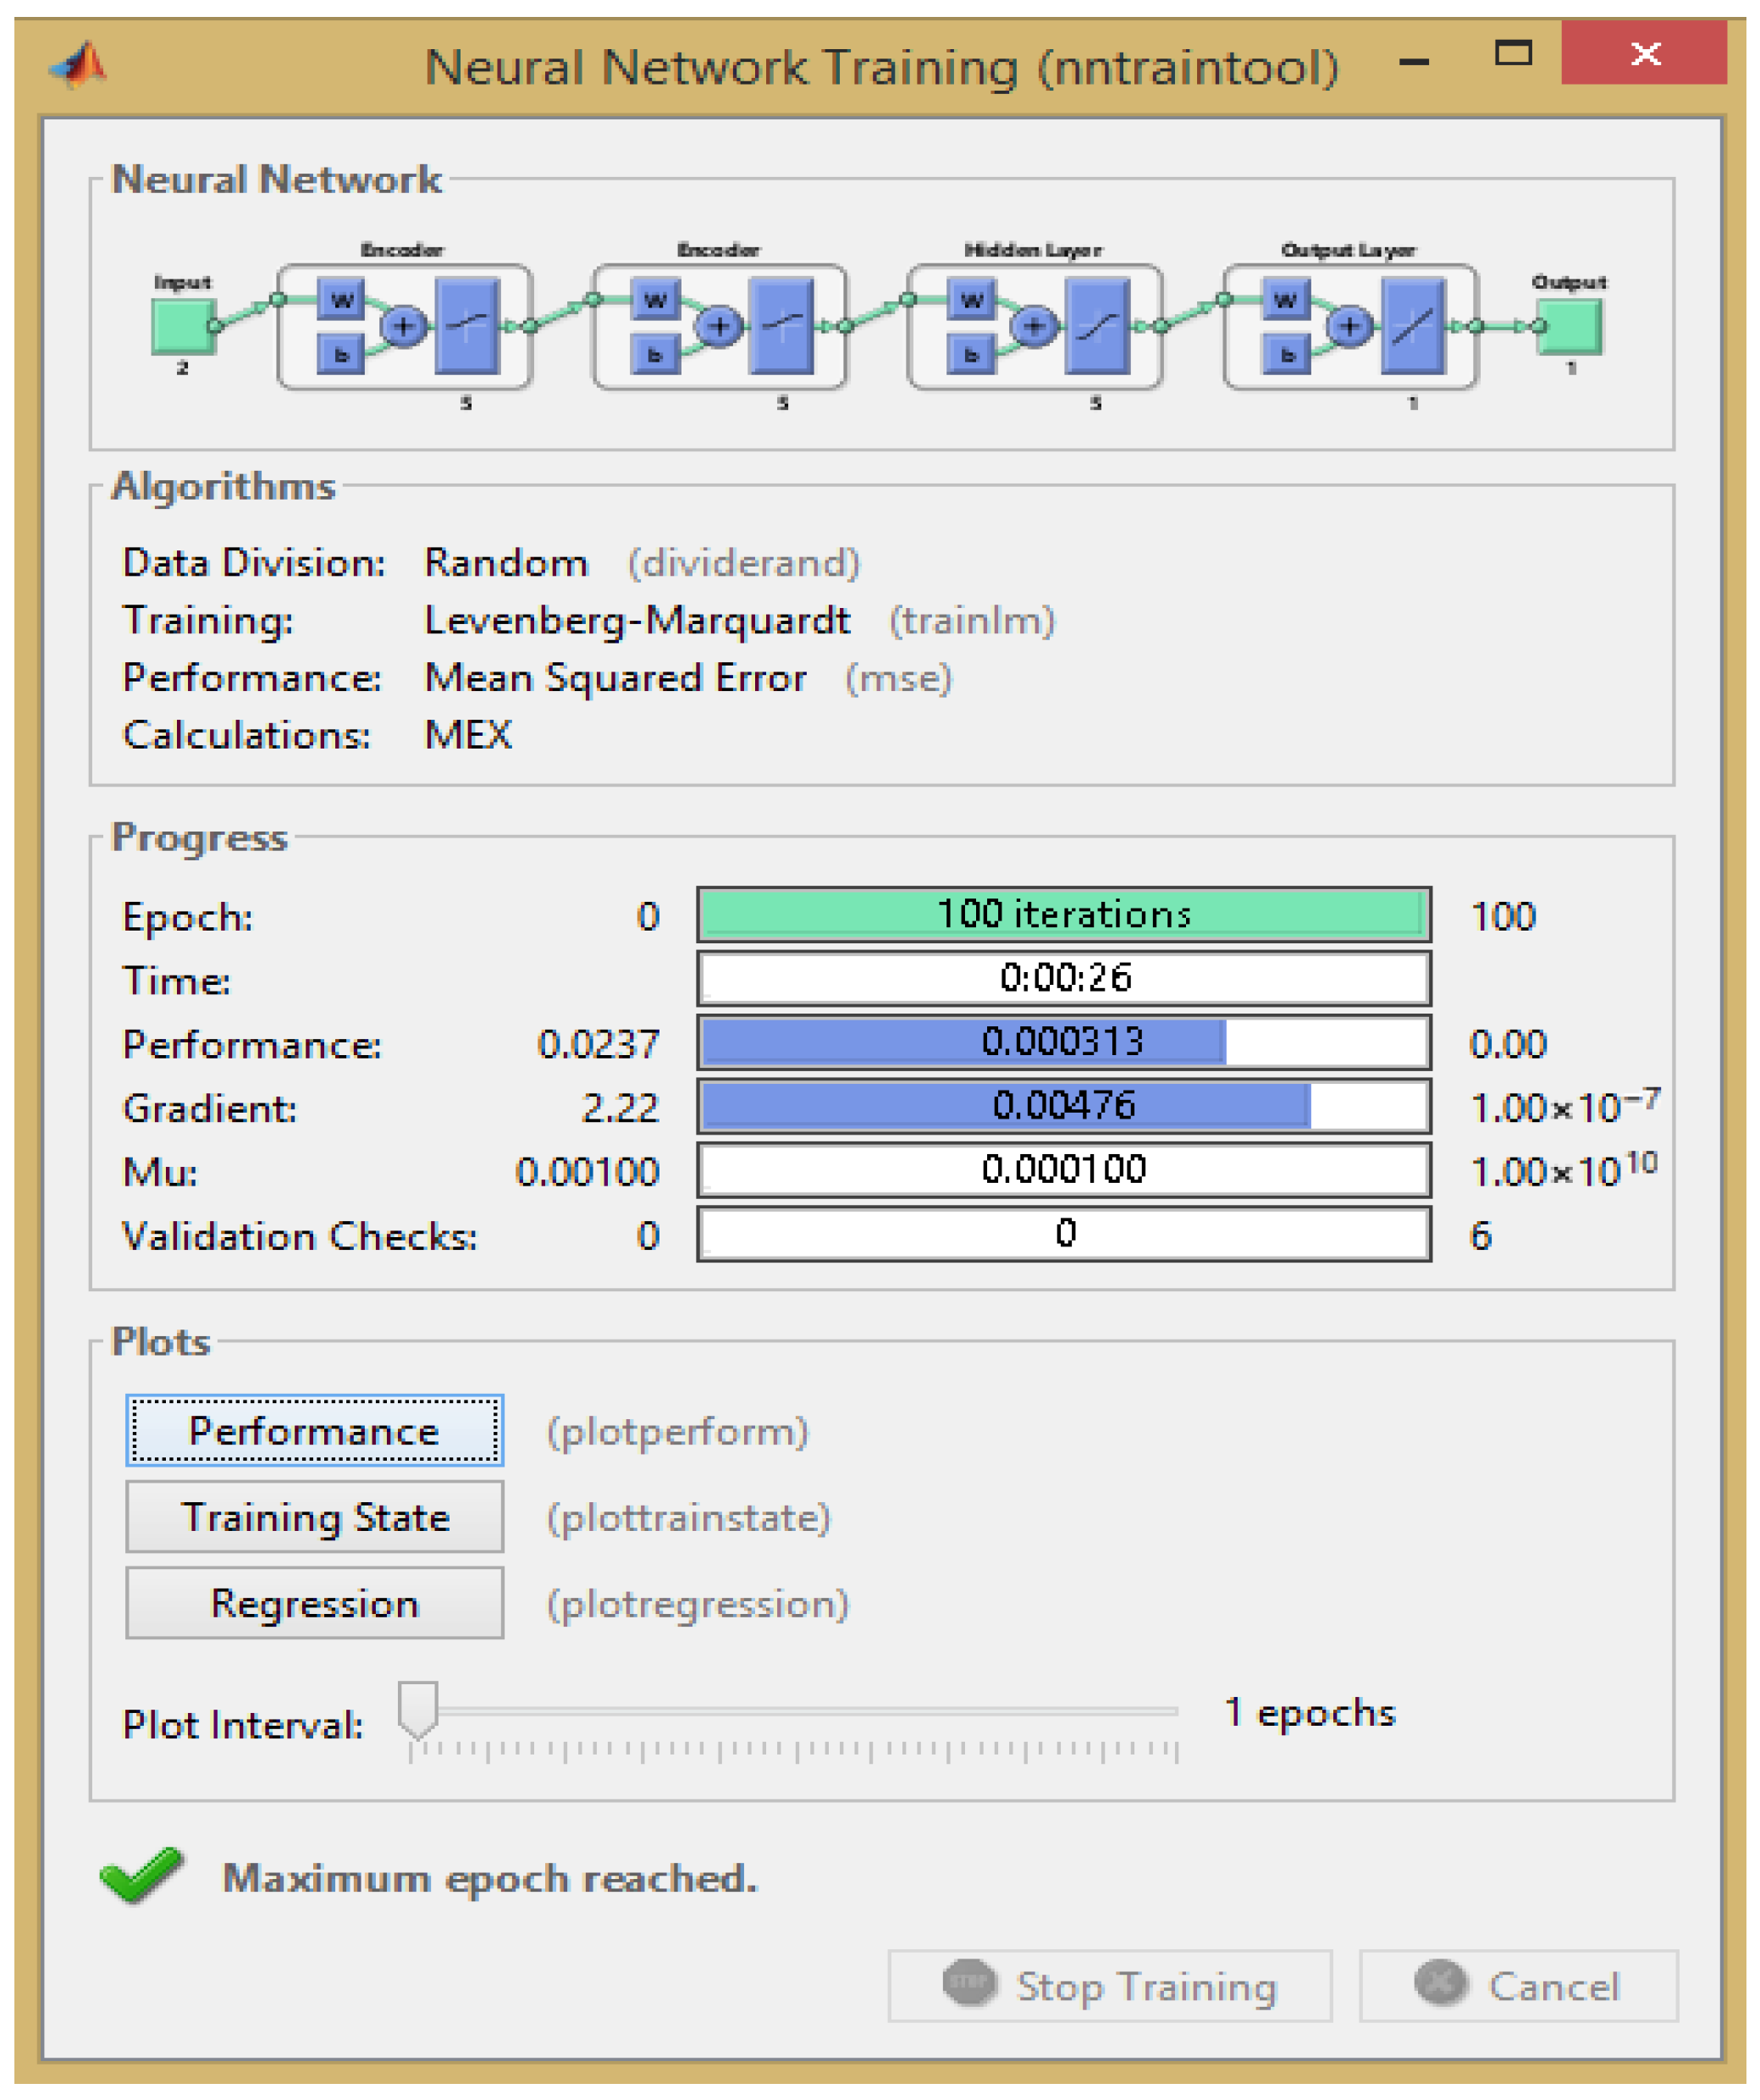
Task: Click the MATLAB logo in title bar
Action: click(80, 66)
